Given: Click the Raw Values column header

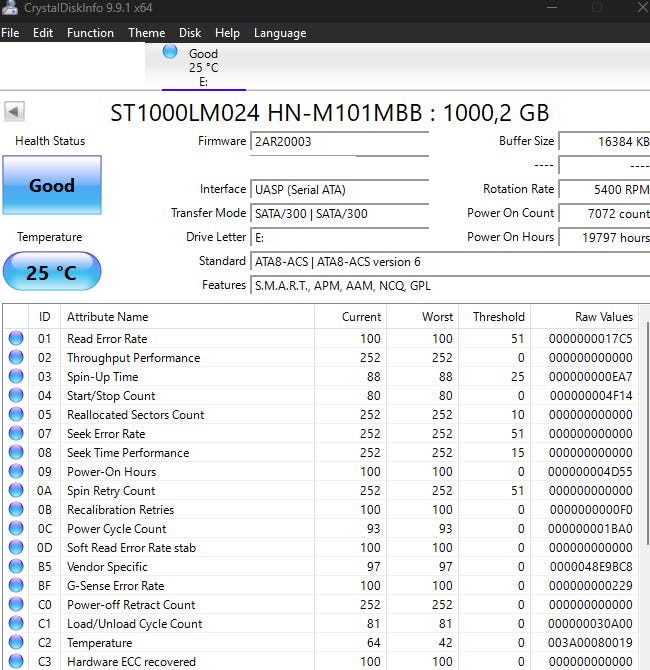Looking at the screenshot, I should click(584, 317).
